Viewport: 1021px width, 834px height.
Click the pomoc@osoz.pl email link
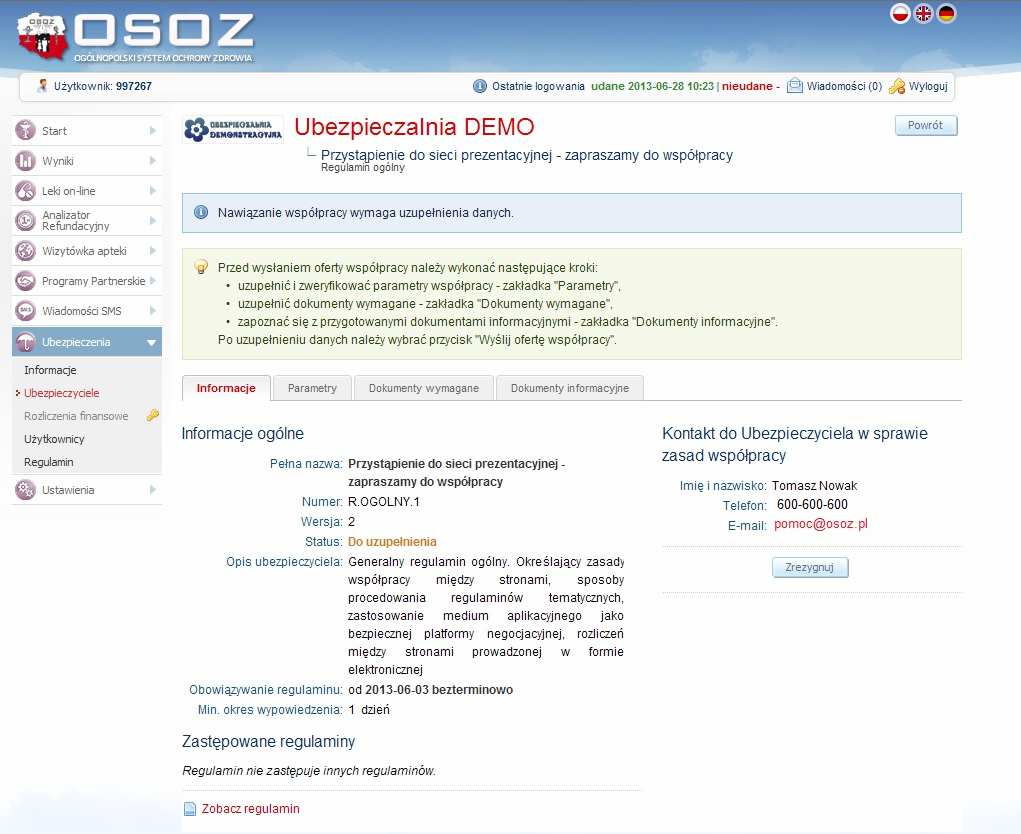(x=820, y=524)
